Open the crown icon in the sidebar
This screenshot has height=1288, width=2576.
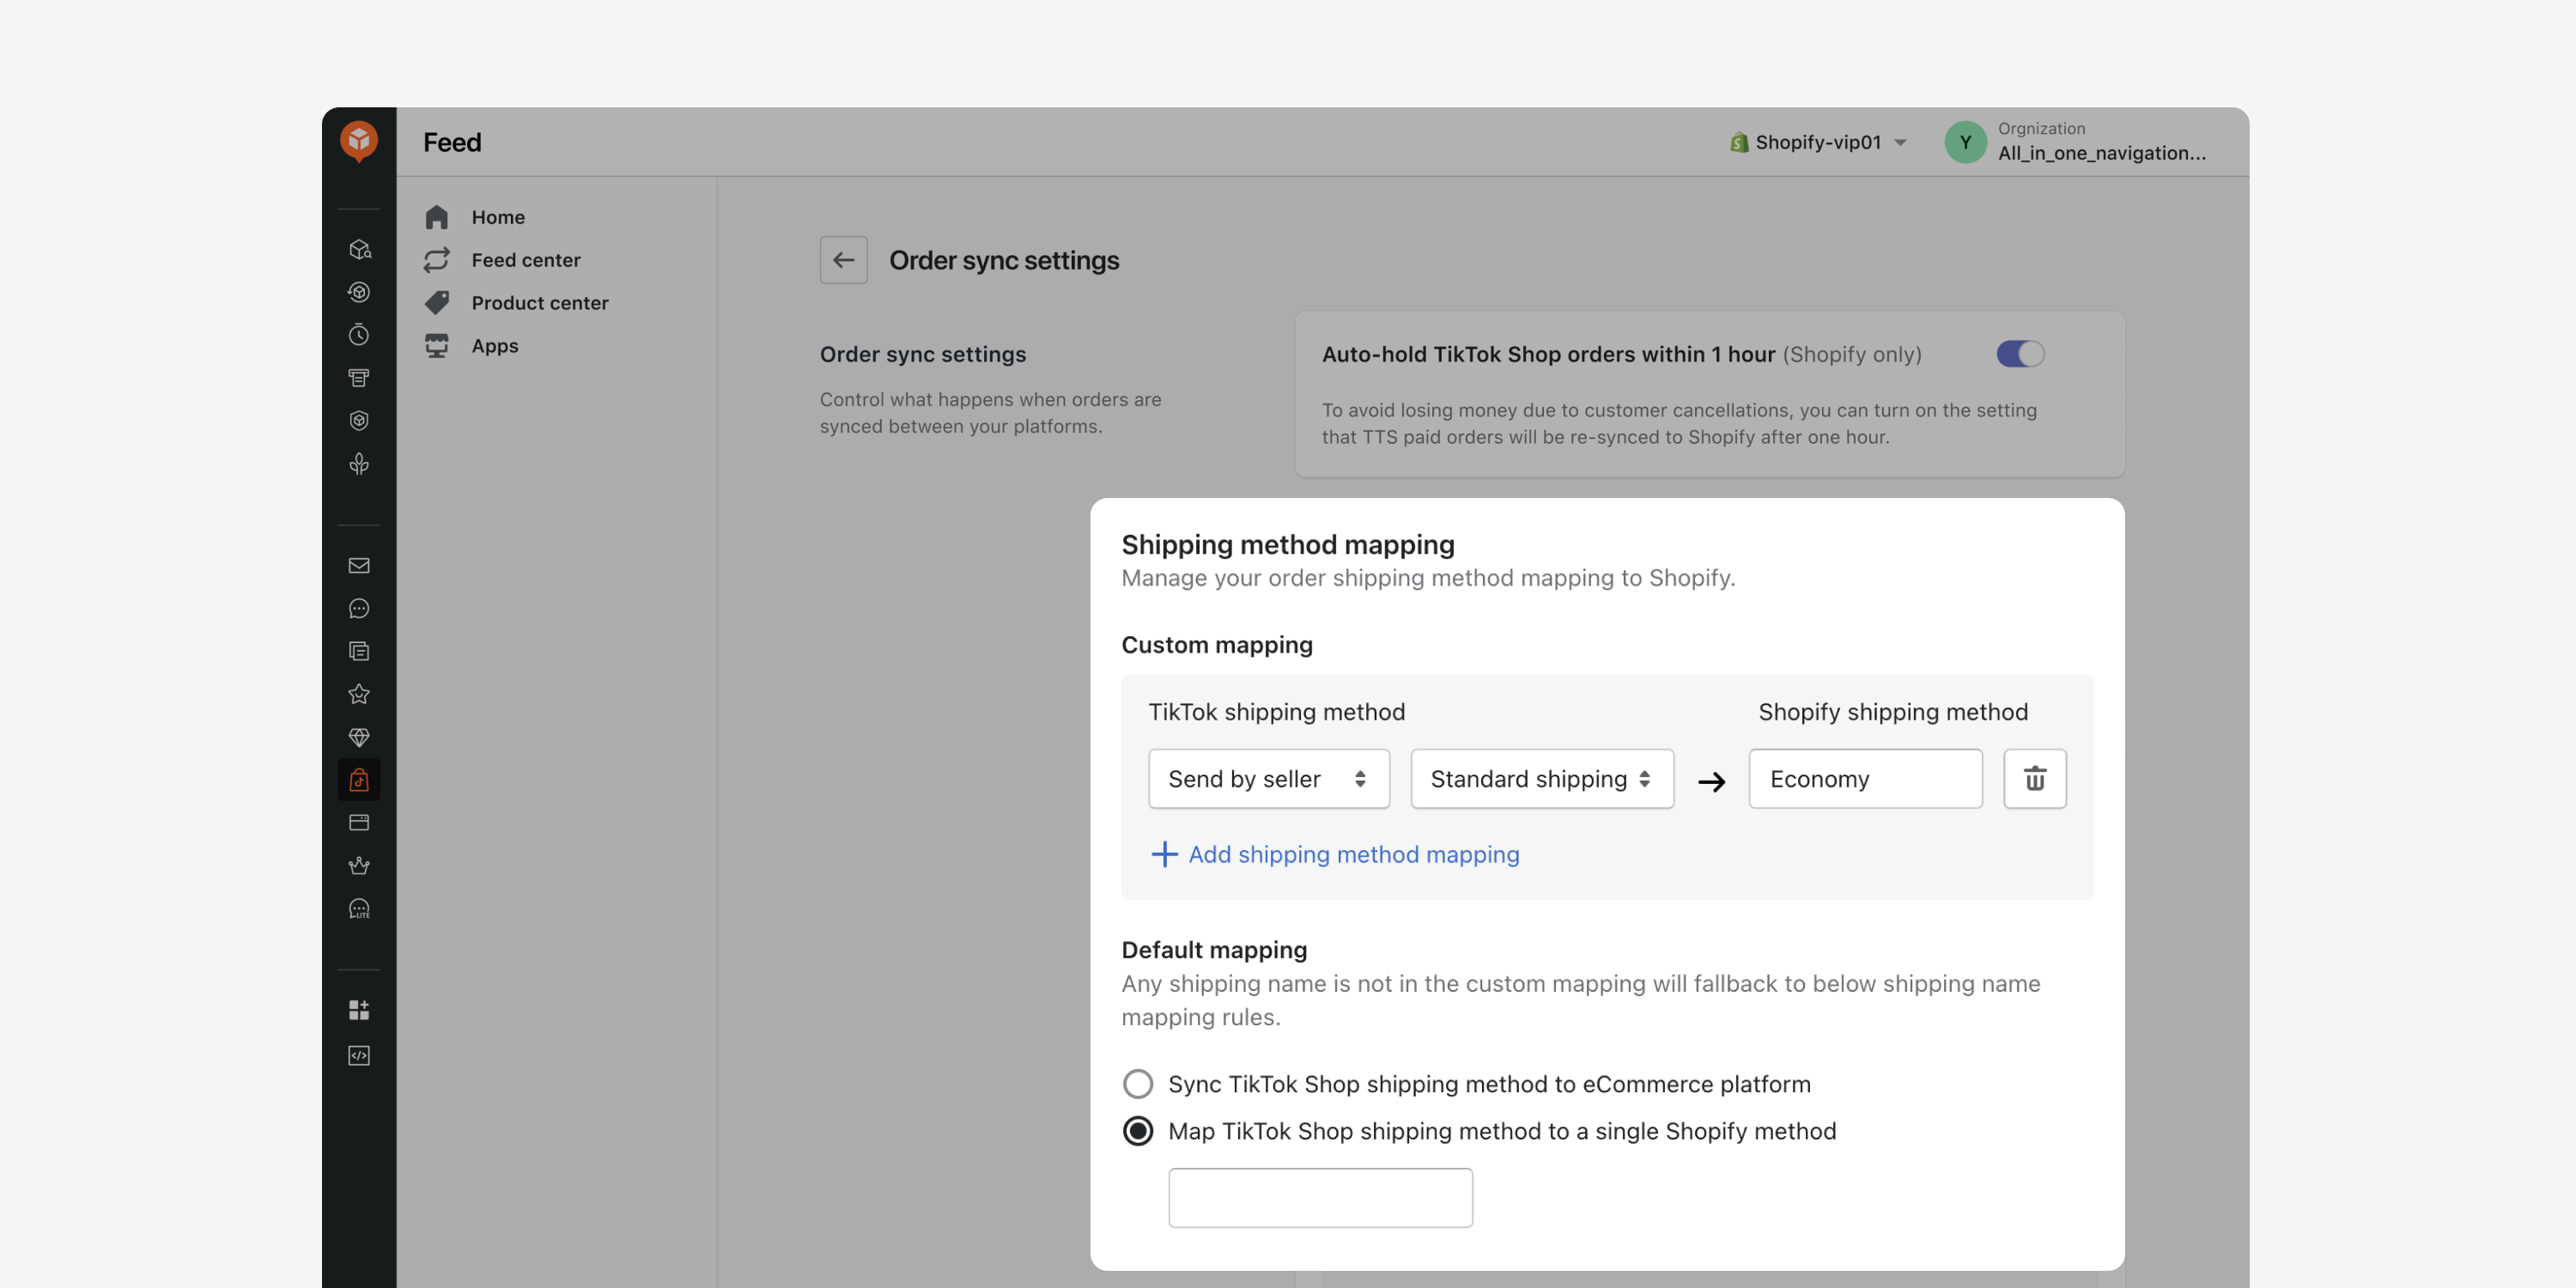359,865
